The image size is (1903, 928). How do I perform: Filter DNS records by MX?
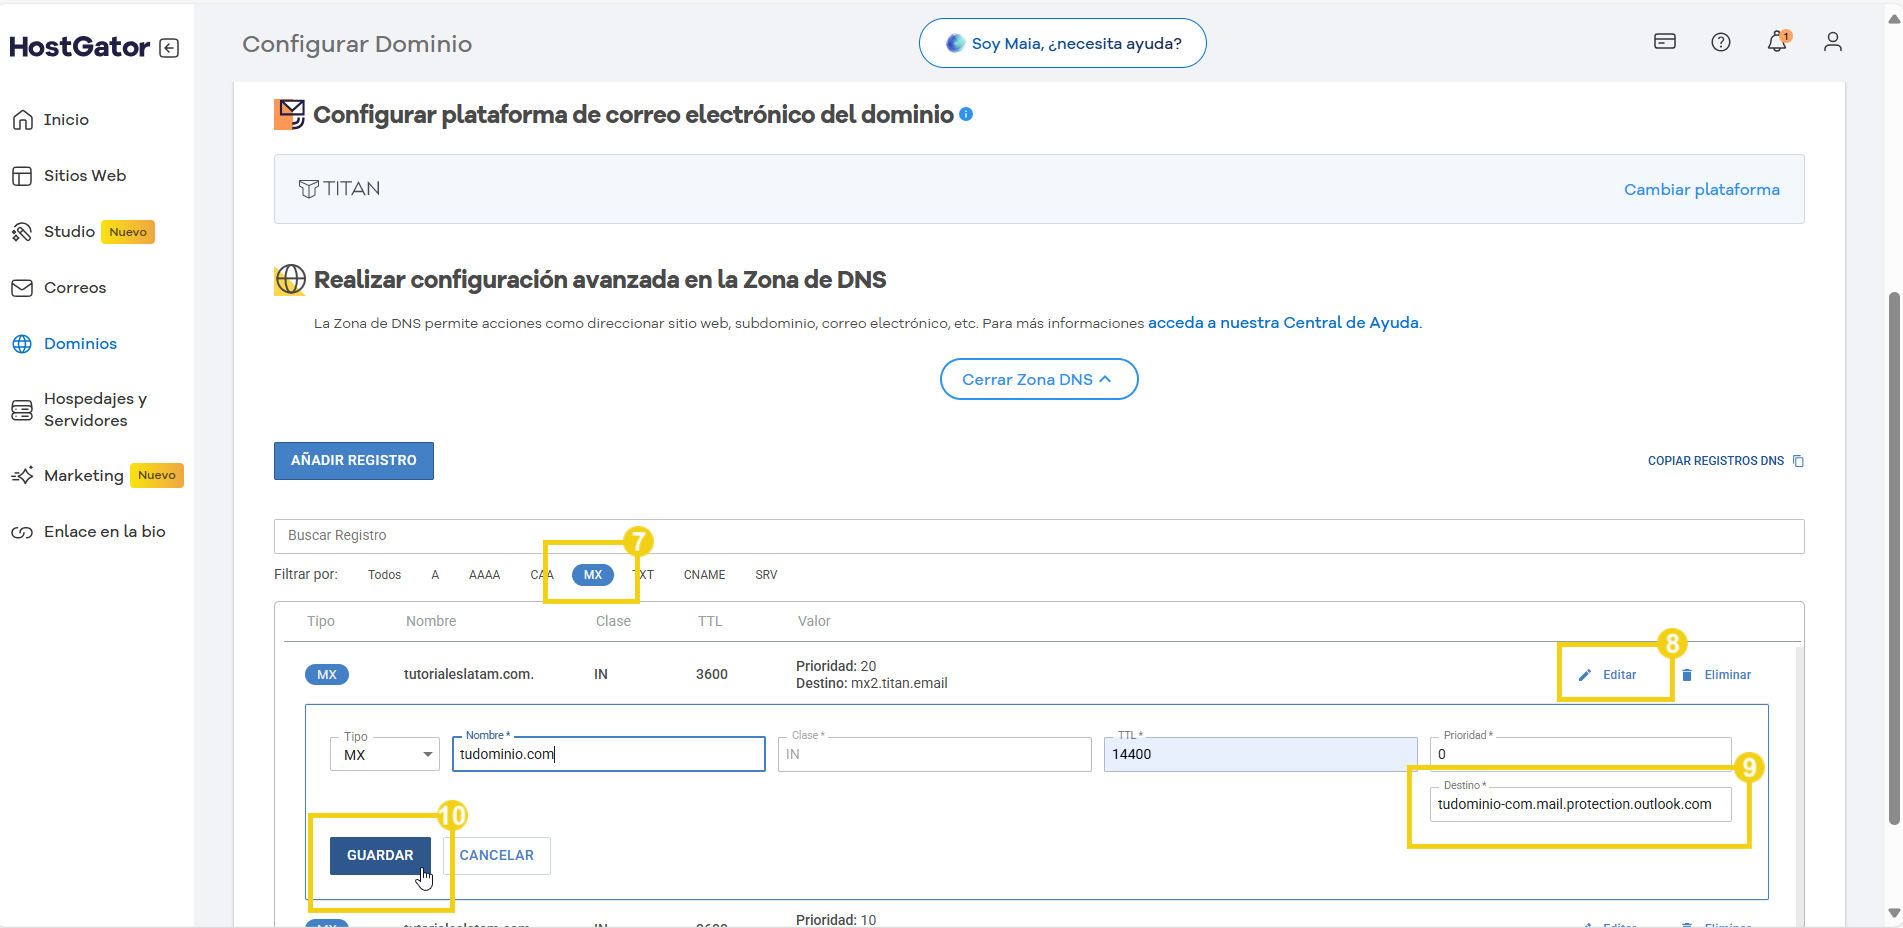(x=593, y=575)
